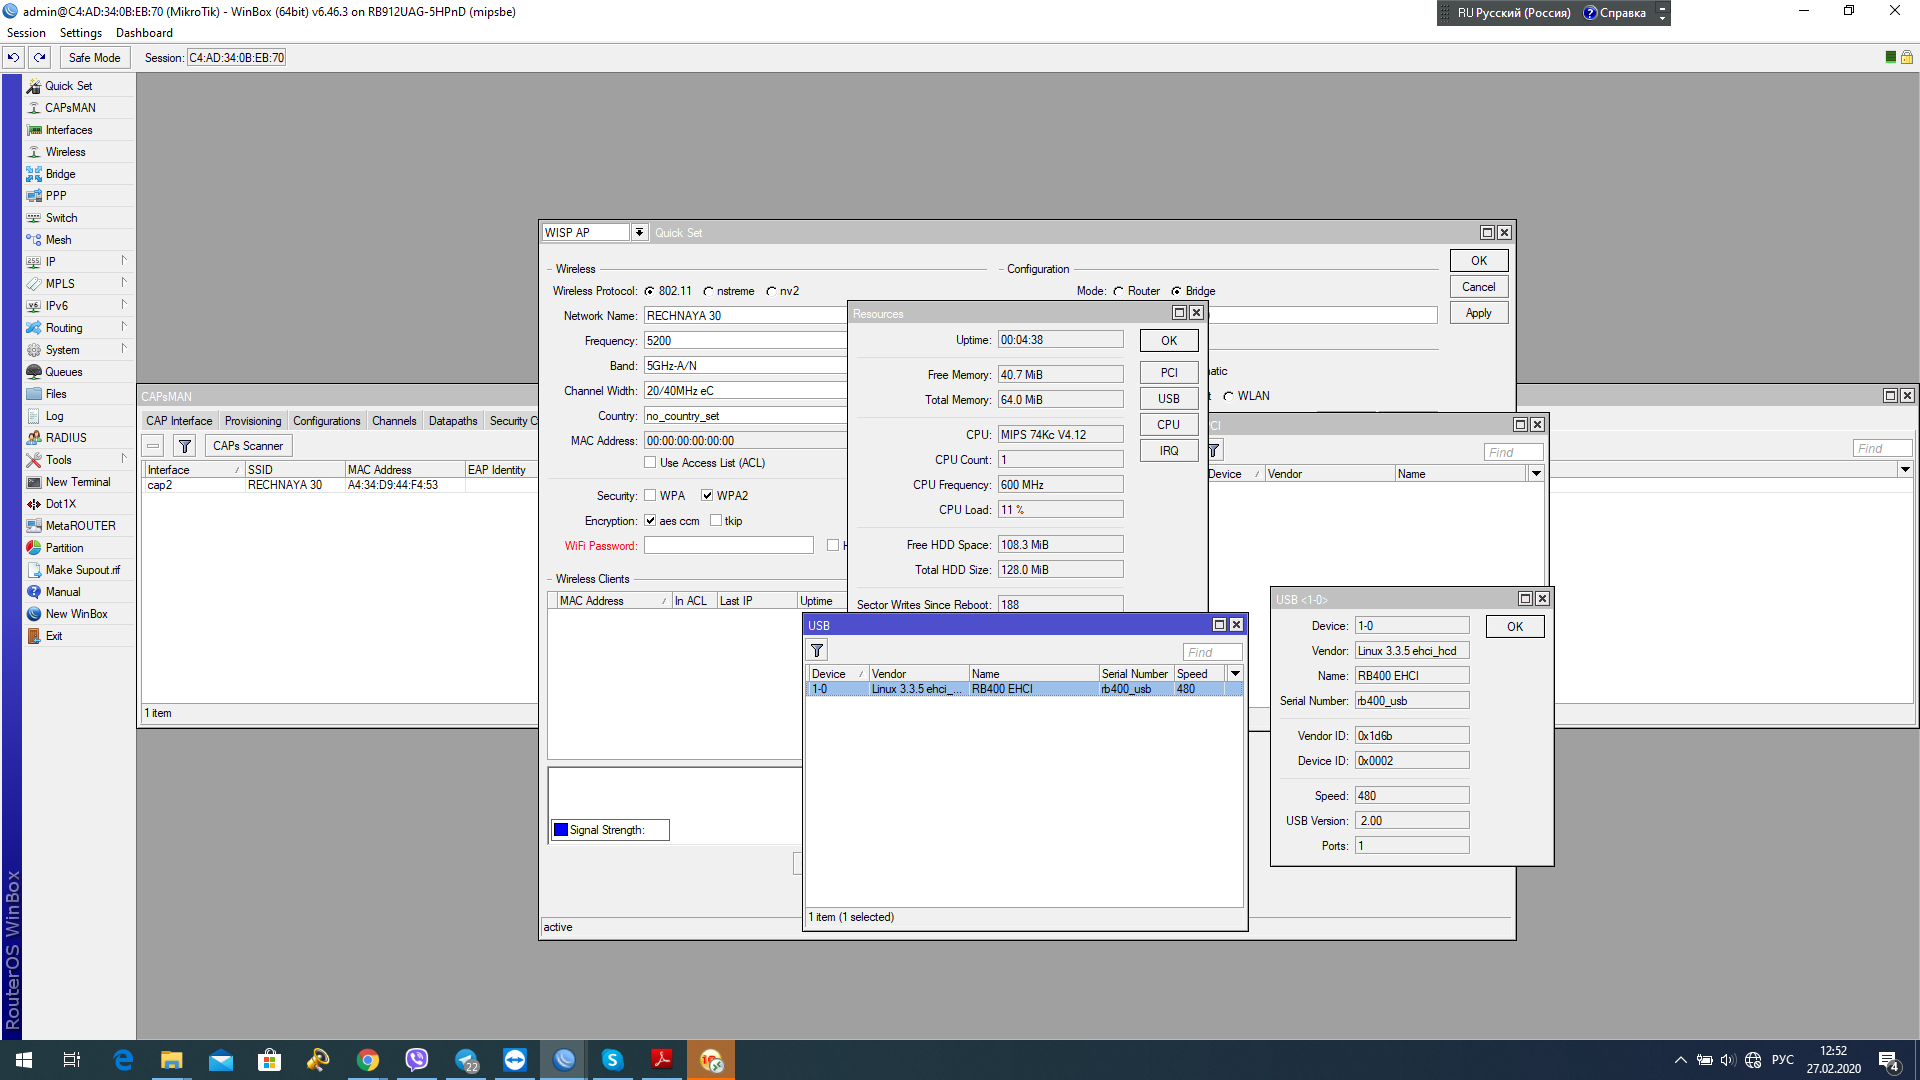Click Cancel in Quick Set

[x=1478, y=287]
